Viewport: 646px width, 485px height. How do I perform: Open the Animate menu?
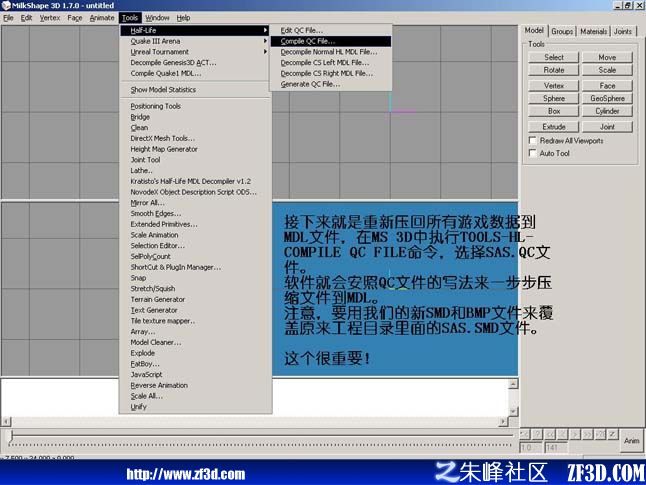point(102,18)
